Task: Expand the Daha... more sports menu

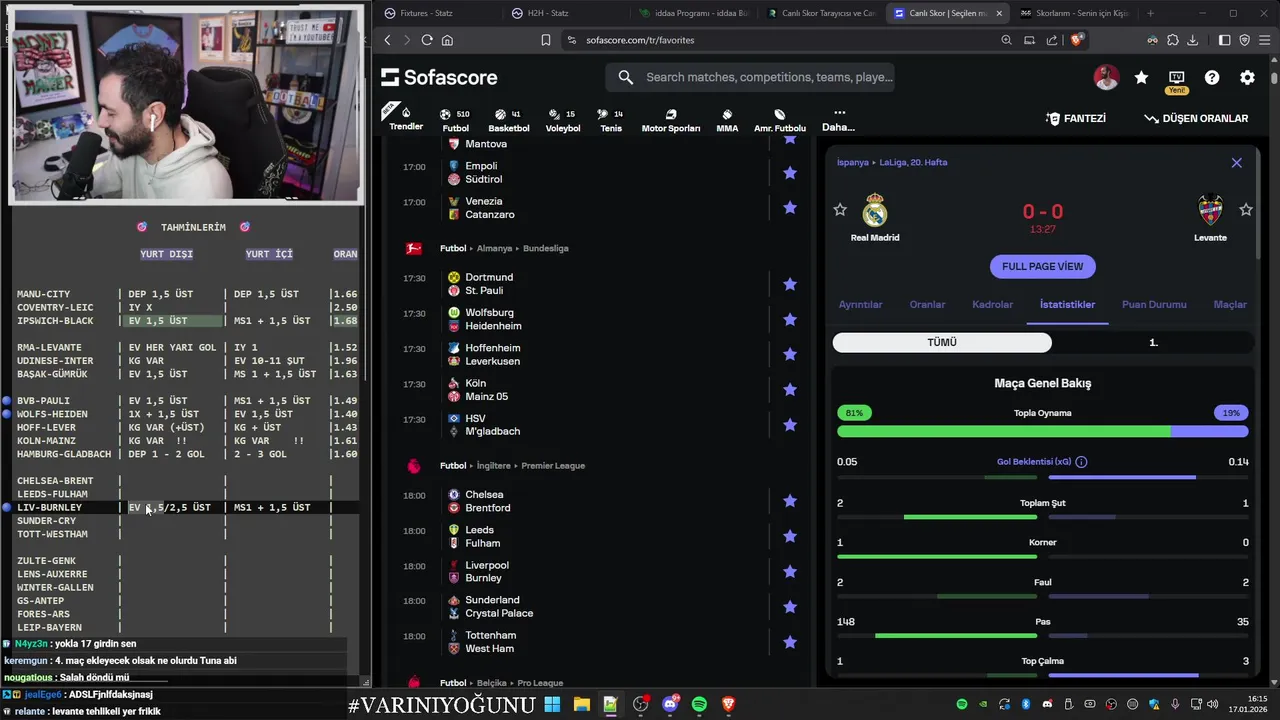Action: 838,120
